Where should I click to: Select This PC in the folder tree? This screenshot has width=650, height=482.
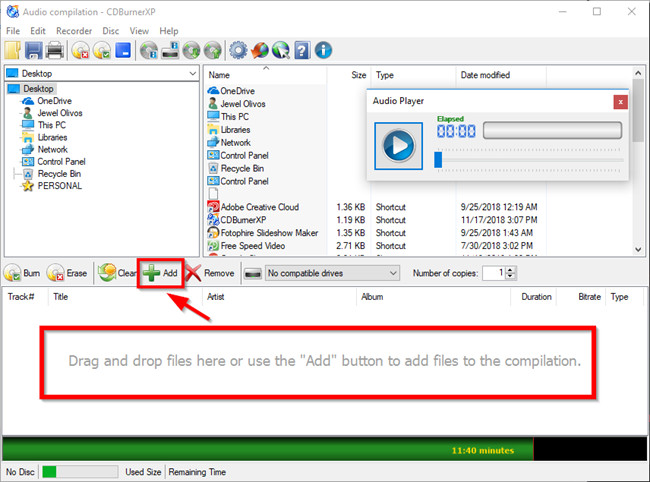pyautogui.click(x=52, y=125)
